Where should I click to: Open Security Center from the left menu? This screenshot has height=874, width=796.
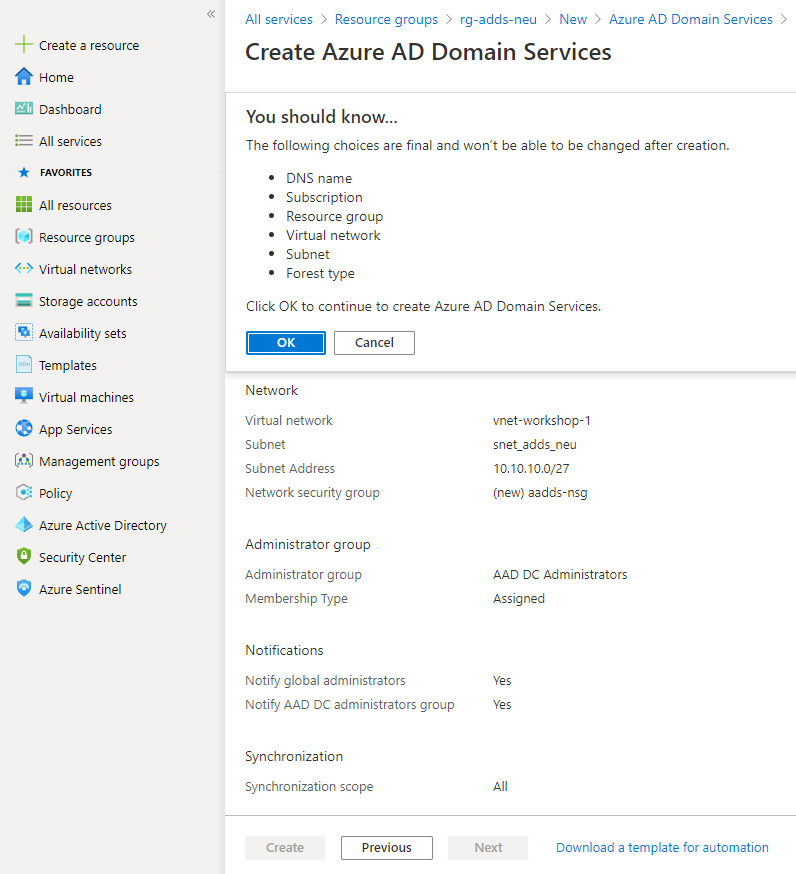tap(22, 557)
